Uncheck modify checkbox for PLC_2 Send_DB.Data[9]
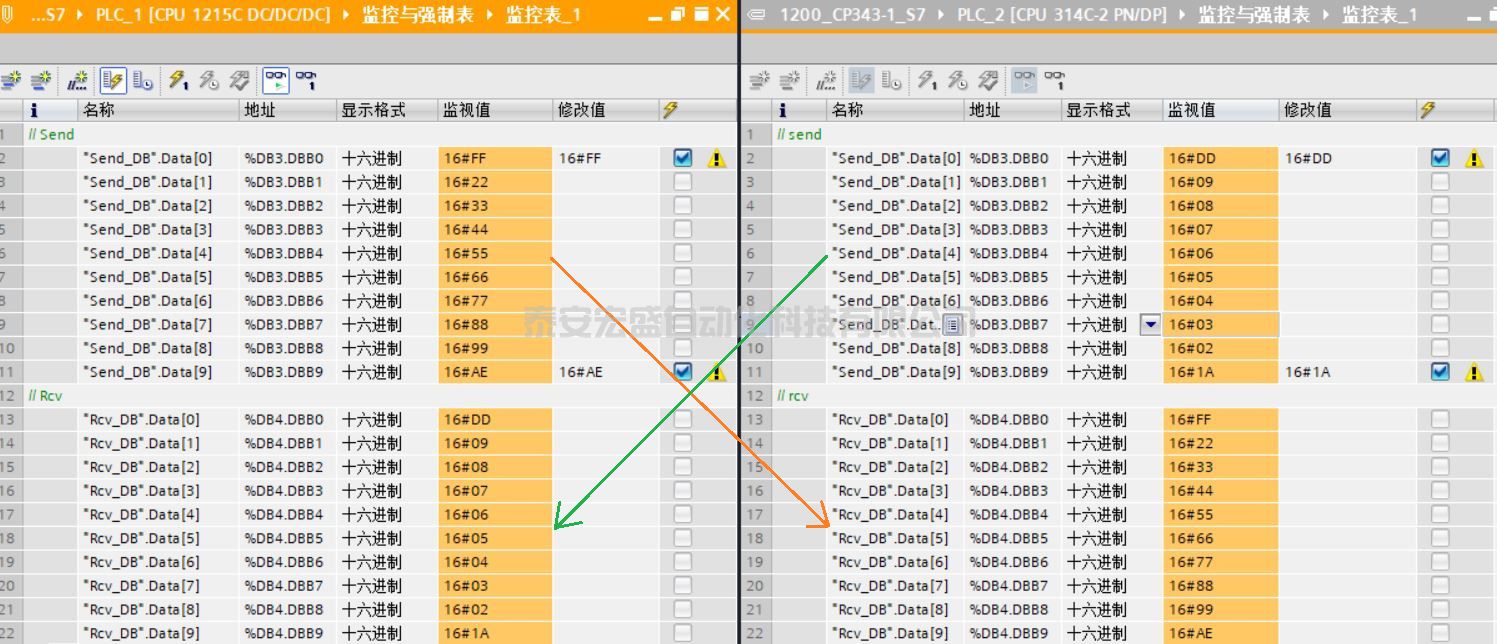Viewport: 1497px width, 644px height. coord(1439,372)
